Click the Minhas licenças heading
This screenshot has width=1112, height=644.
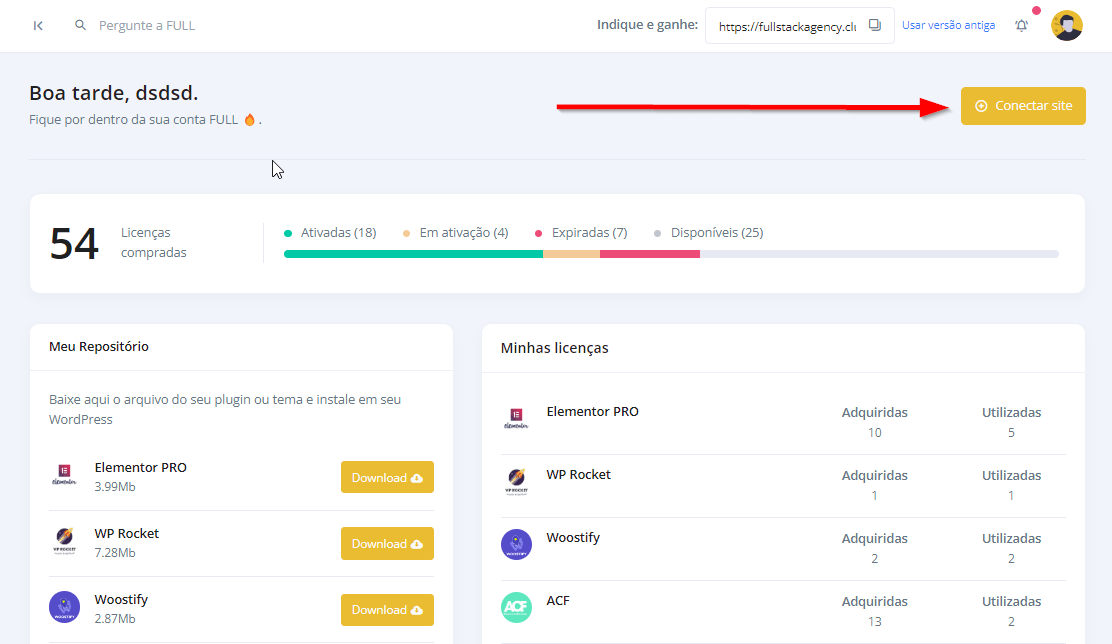pyautogui.click(x=555, y=348)
